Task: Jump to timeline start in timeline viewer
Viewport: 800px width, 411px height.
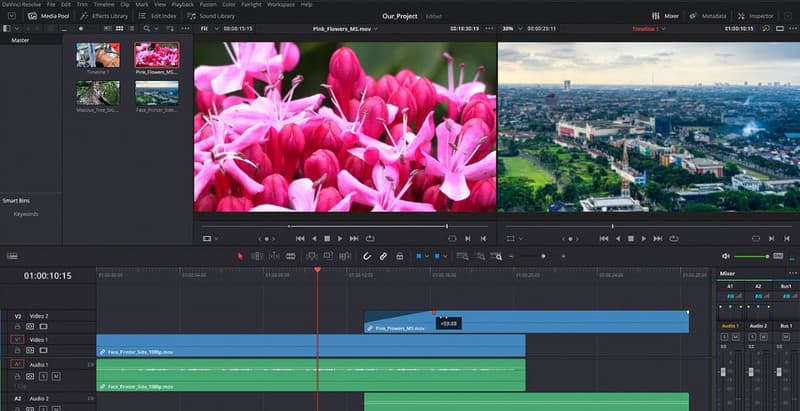Action: (604, 238)
